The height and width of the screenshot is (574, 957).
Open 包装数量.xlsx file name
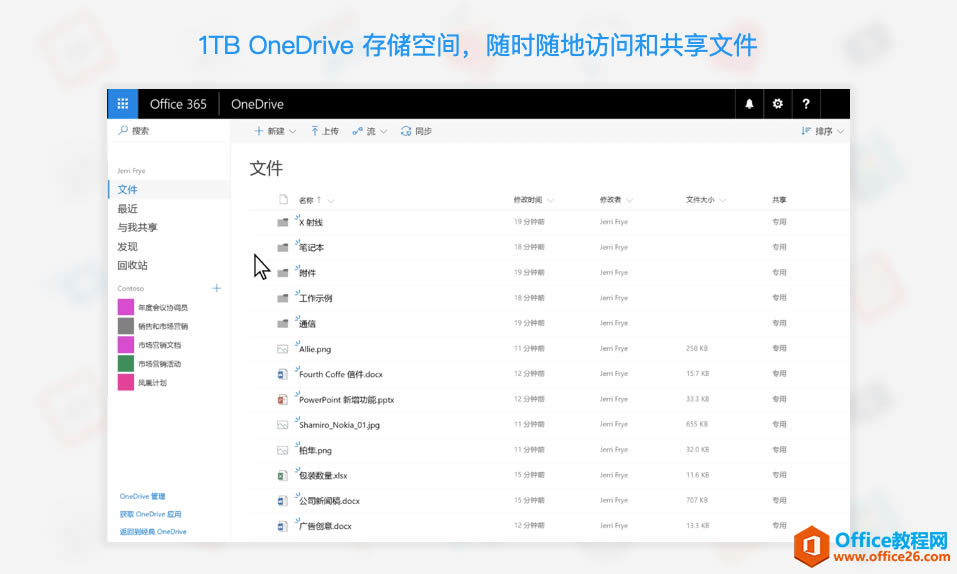[323, 476]
